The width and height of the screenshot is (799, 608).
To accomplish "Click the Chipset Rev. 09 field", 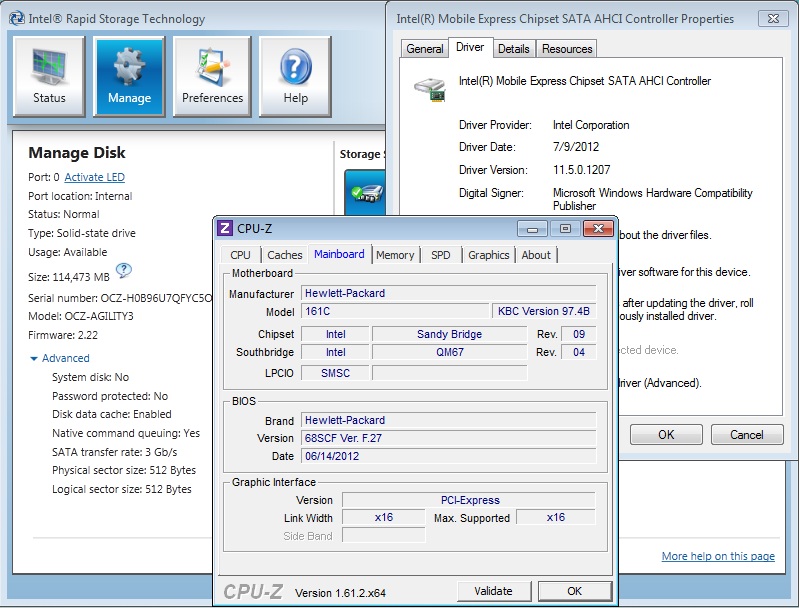I will (x=578, y=334).
